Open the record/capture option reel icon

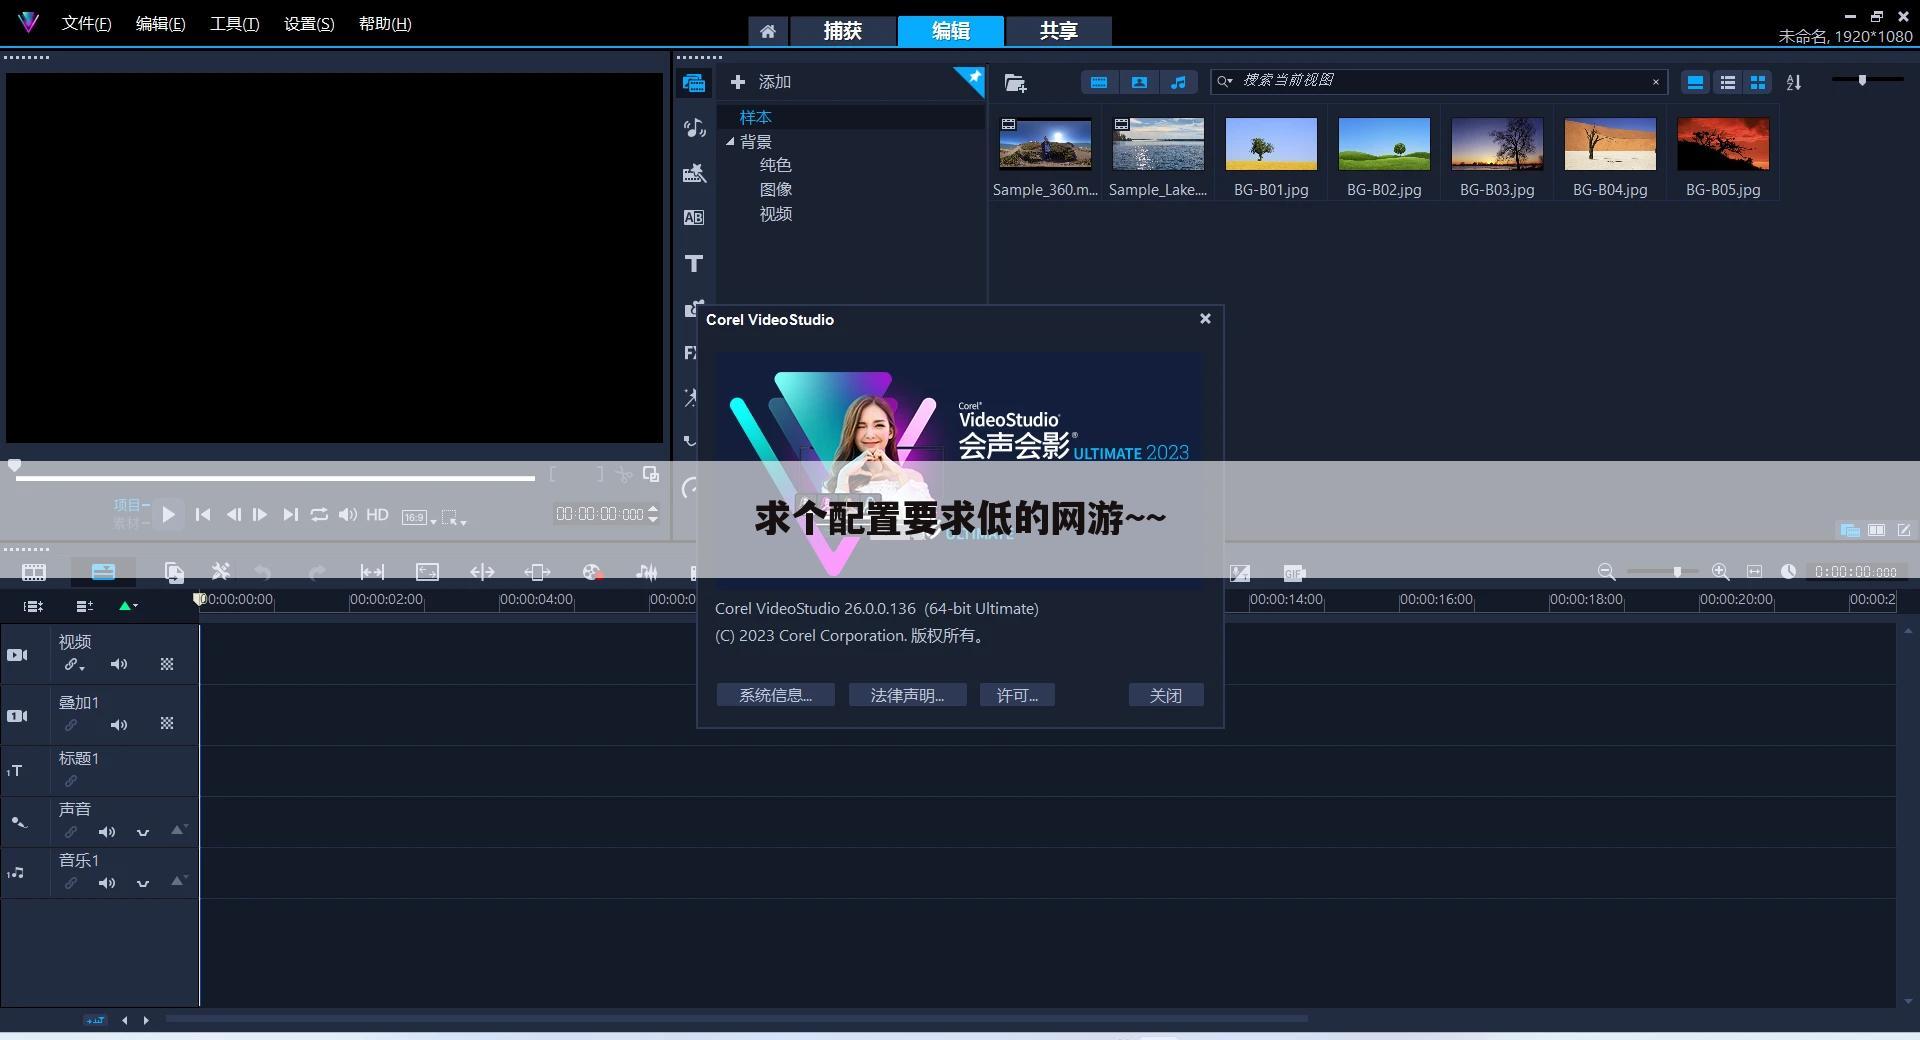[592, 572]
